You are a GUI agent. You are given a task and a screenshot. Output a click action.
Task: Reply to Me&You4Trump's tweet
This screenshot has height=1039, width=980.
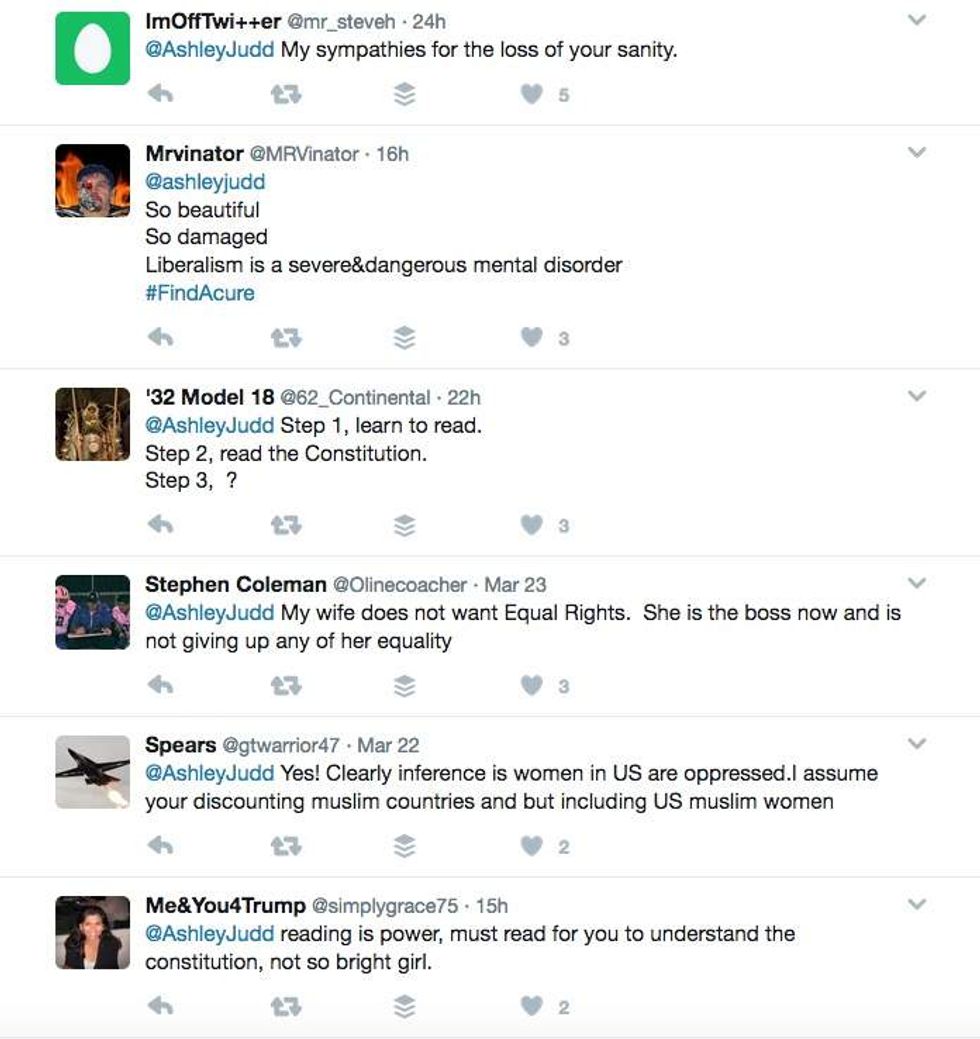tap(160, 1007)
